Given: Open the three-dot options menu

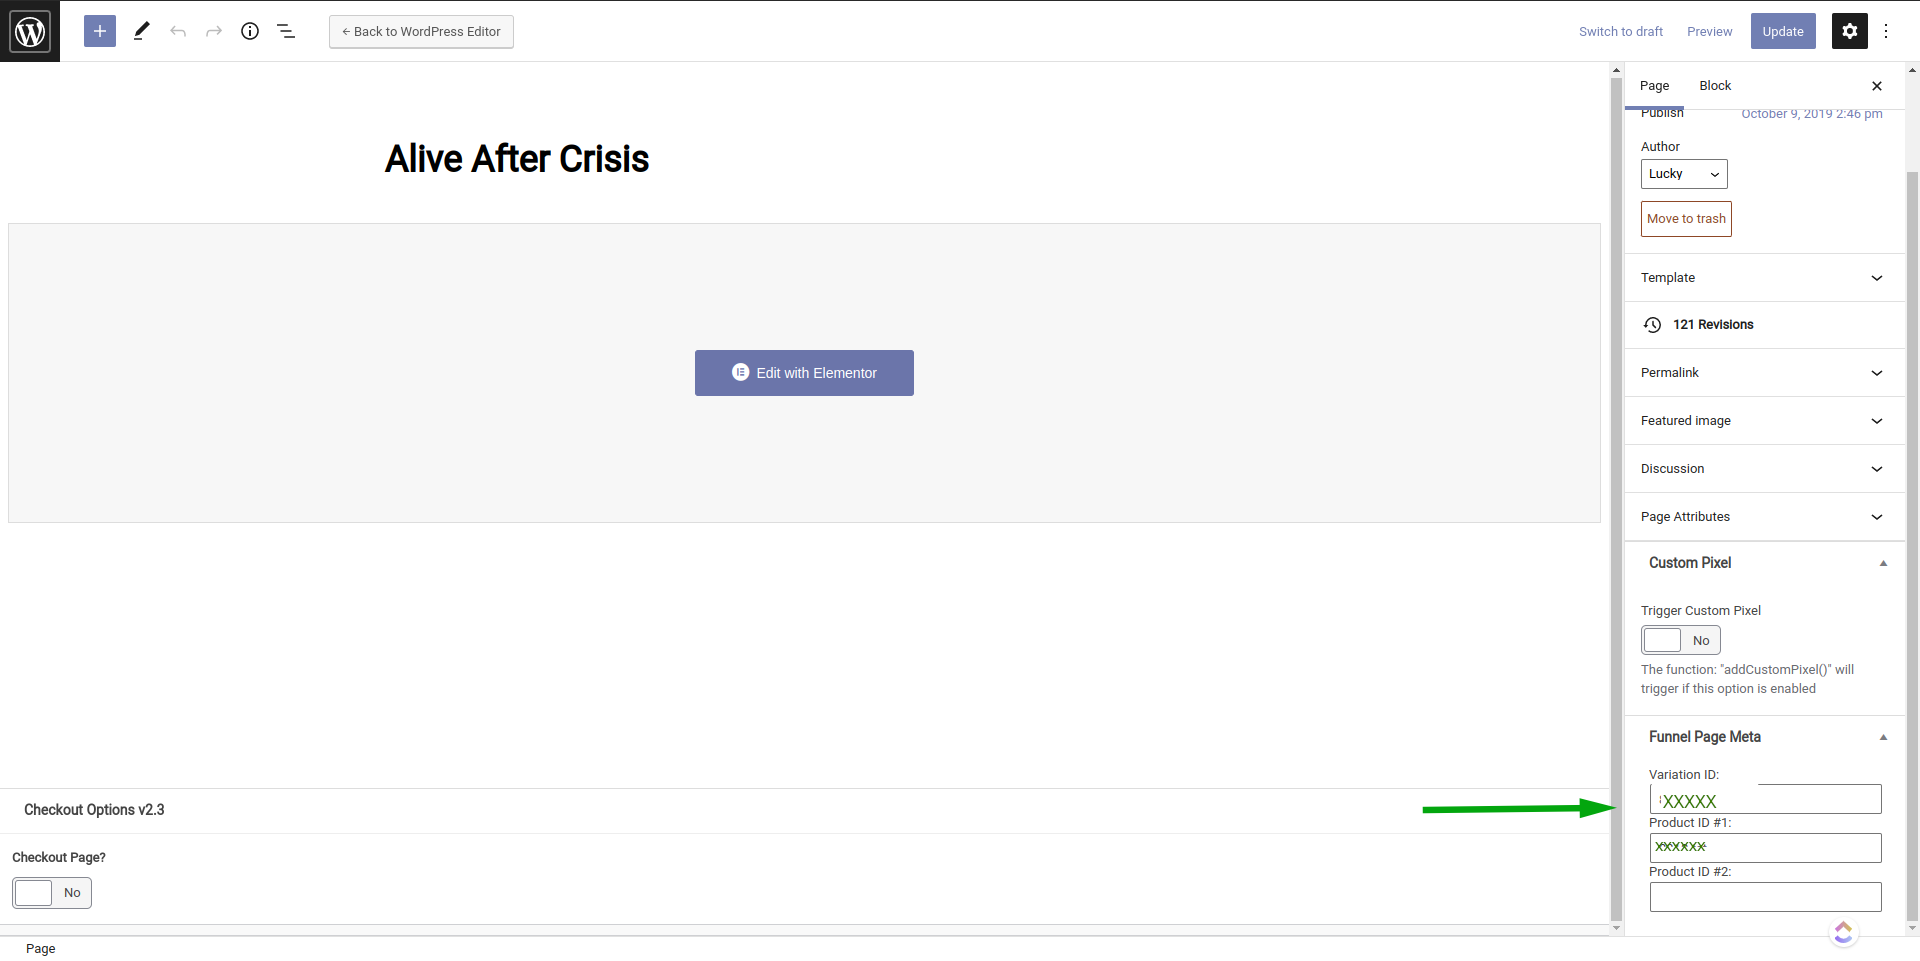Looking at the screenshot, I should tap(1886, 31).
